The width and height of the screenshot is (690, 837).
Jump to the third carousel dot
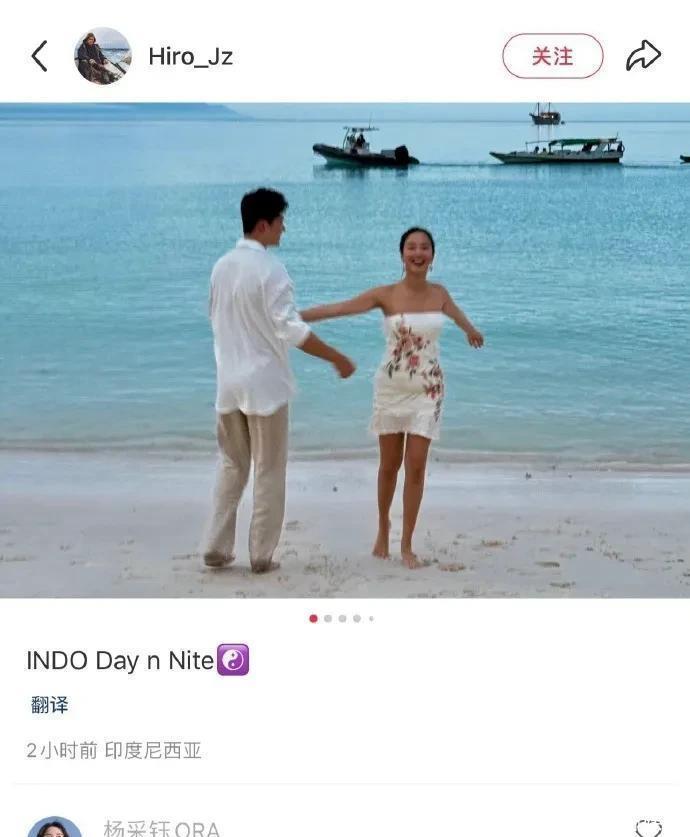(342, 619)
